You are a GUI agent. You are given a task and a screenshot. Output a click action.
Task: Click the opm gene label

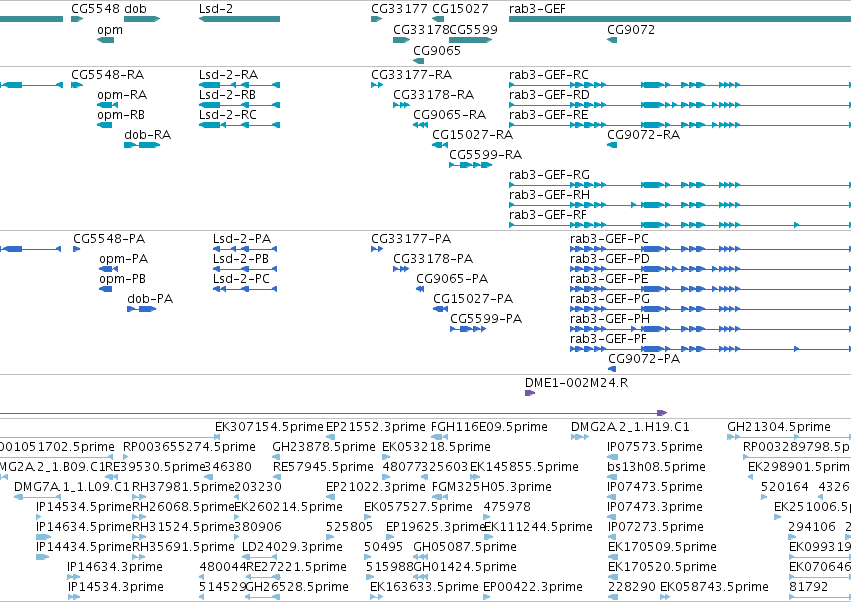110,30
